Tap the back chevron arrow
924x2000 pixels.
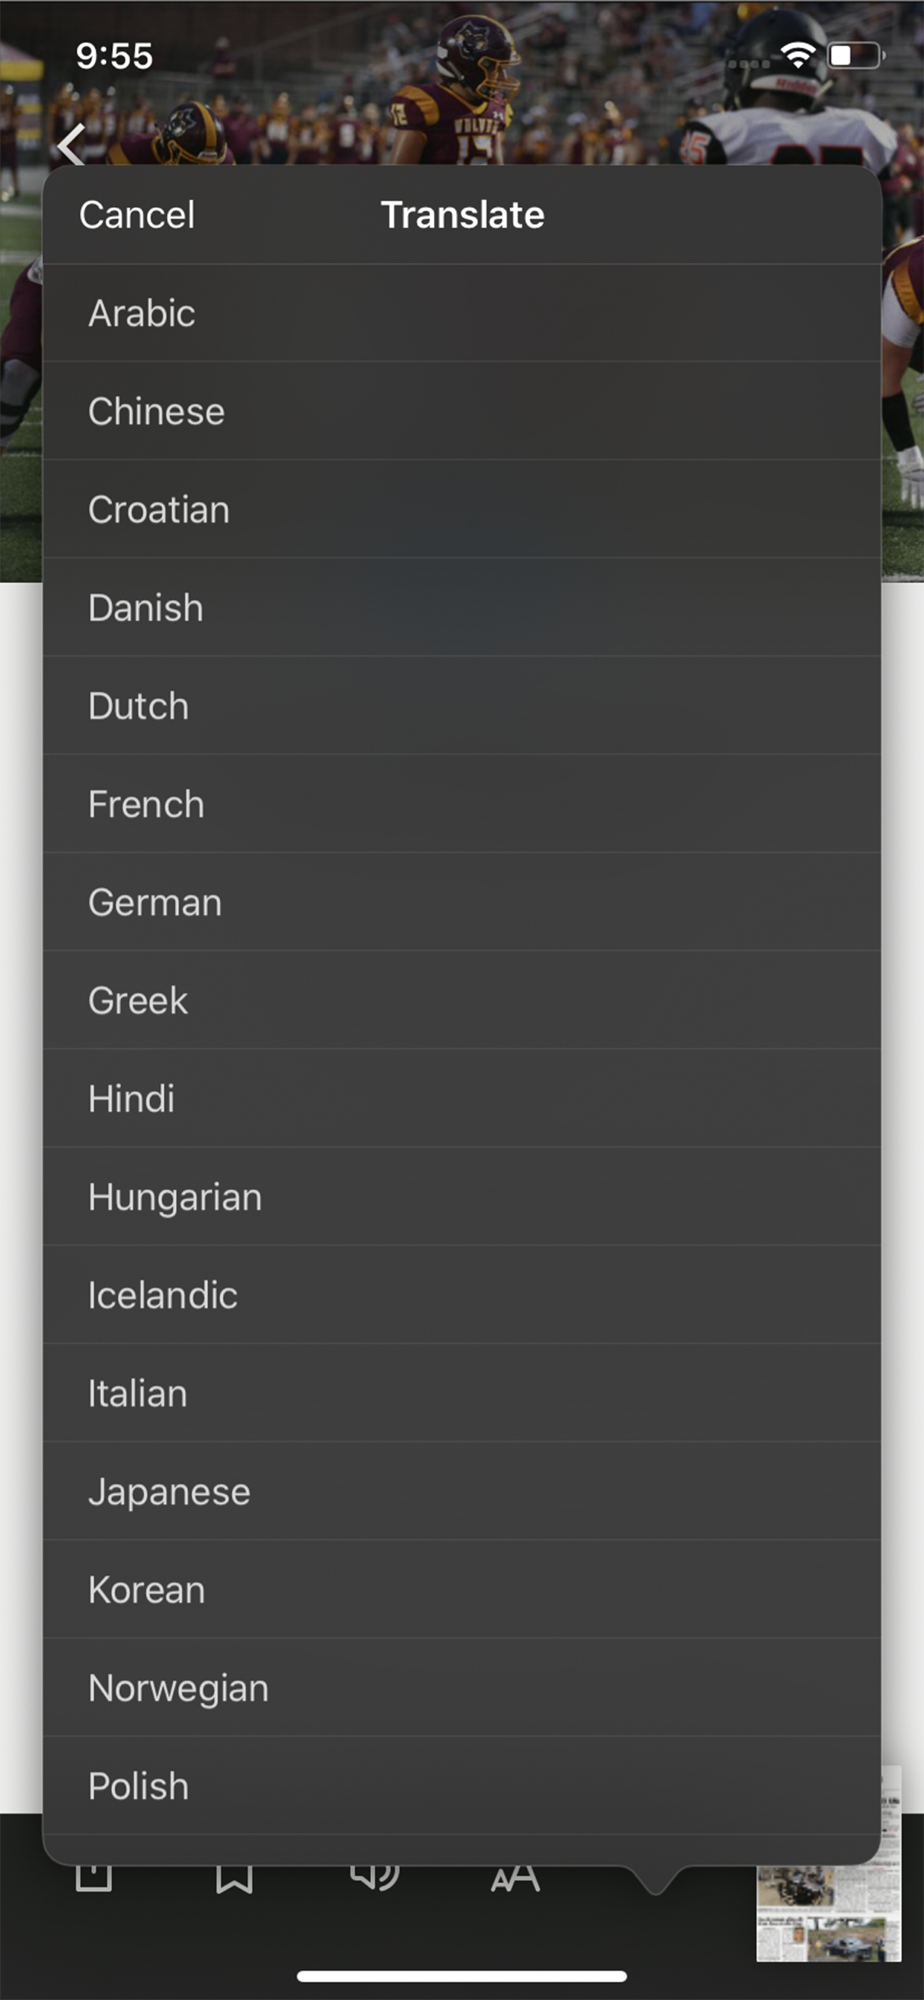click(70, 146)
